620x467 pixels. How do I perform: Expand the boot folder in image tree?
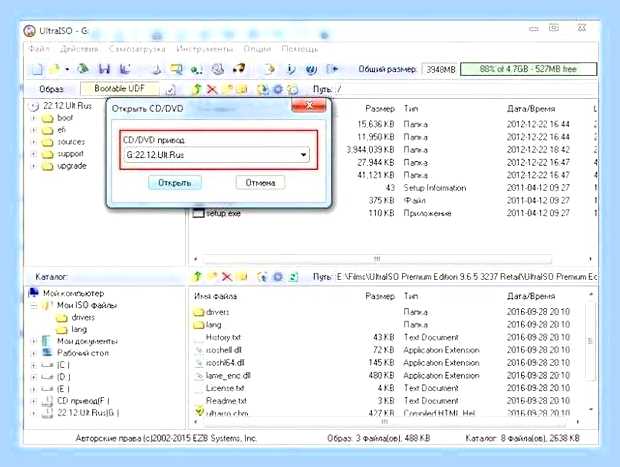pyautogui.click(x=33, y=118)
